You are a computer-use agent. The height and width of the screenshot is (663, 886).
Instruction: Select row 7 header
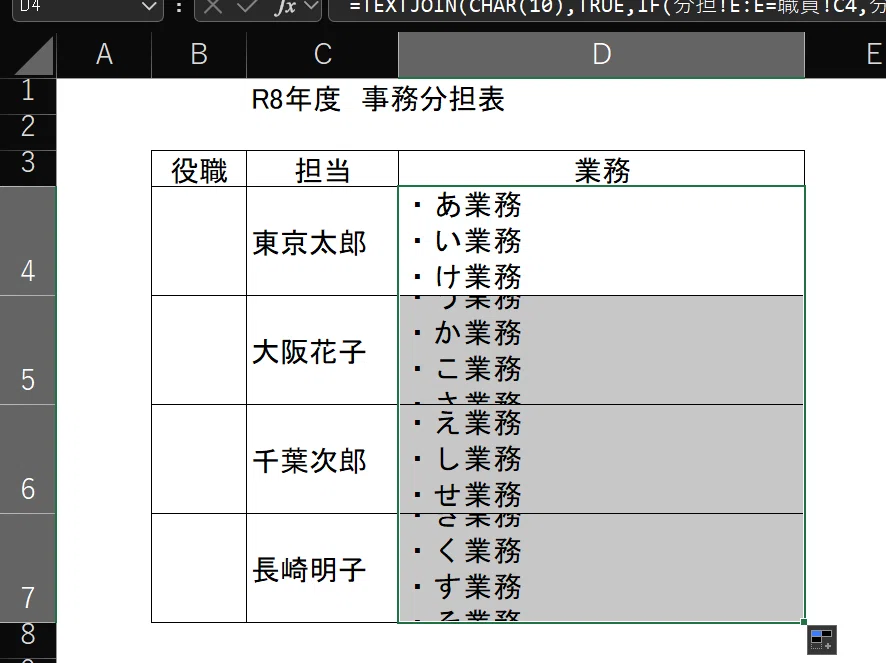28,568
